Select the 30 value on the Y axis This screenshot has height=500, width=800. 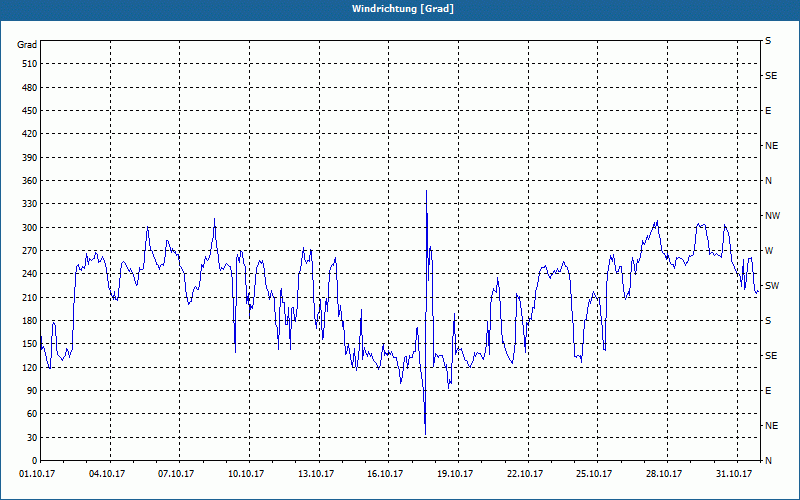click(32, 437)
